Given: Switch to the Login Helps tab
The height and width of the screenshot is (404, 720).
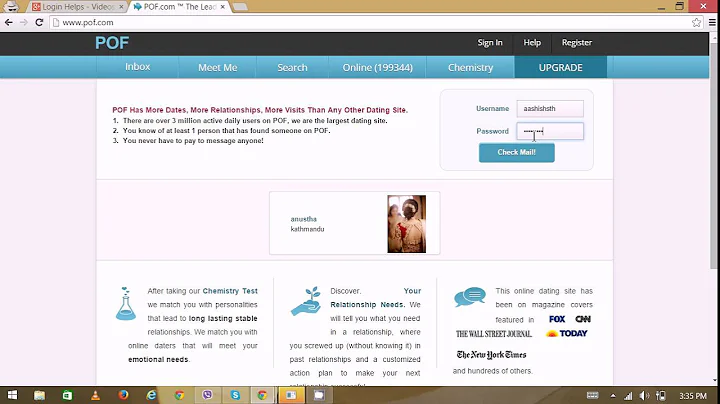Looking at the screenshot, I should tap(77, 7).
